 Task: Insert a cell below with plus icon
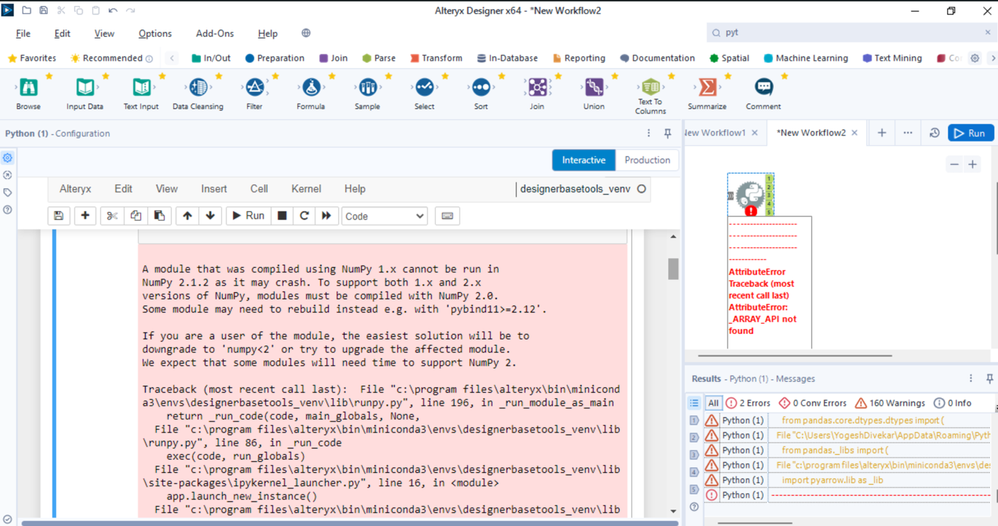[85, 216]
